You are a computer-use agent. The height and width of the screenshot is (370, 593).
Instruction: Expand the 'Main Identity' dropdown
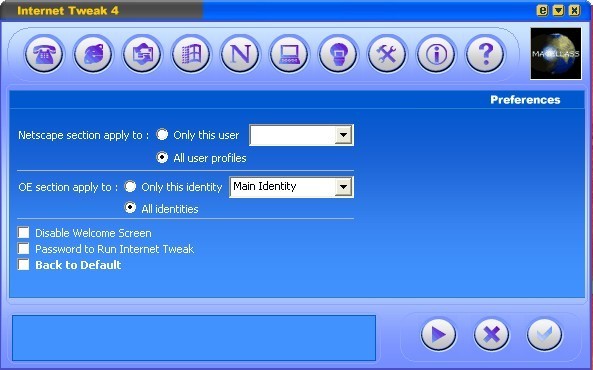pyautogui.click(x=343, y=187)
